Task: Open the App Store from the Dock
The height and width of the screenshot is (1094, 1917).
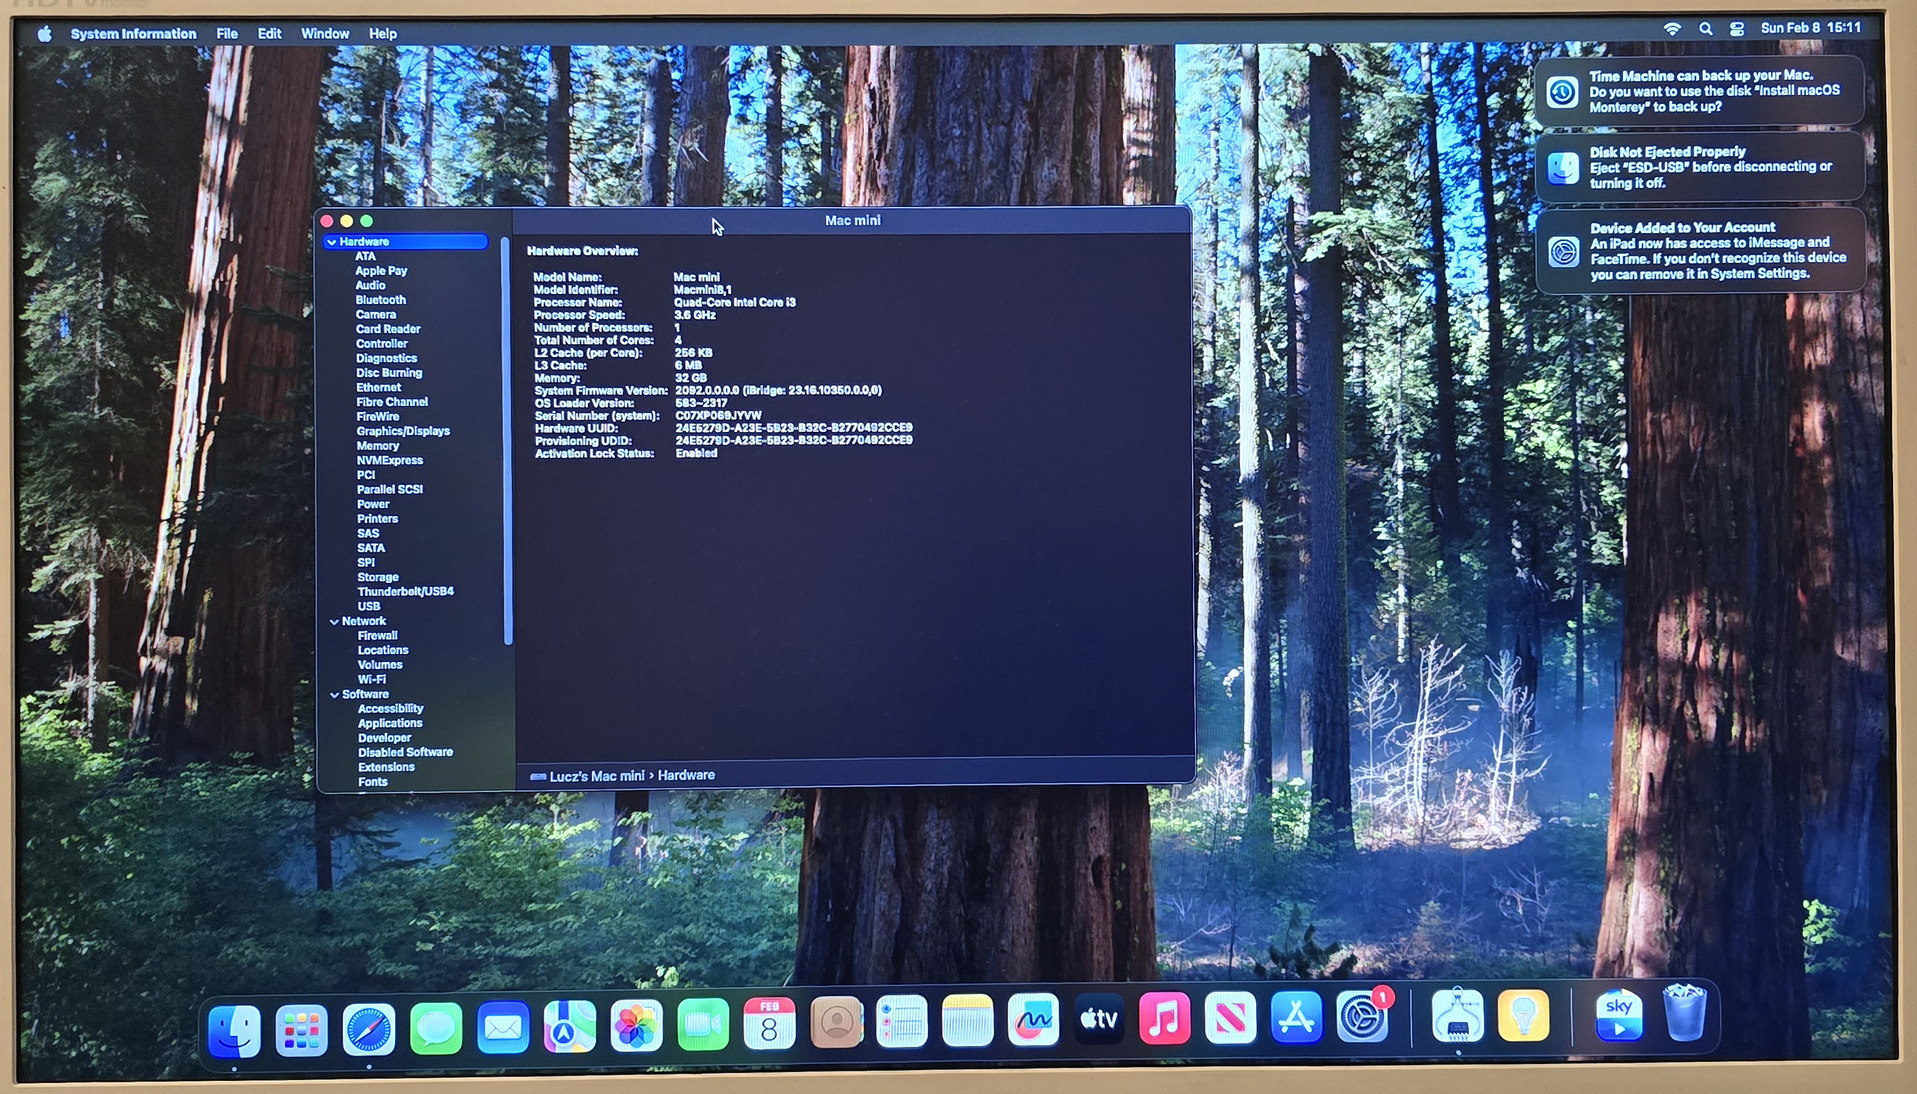Action: [x=1296, y=1017]
